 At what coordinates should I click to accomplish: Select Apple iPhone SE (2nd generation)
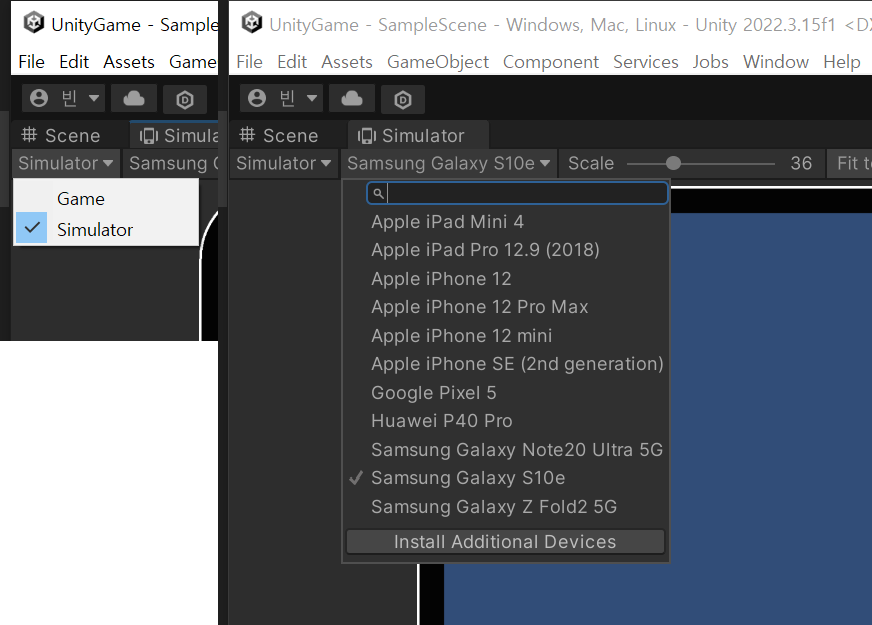506,364
